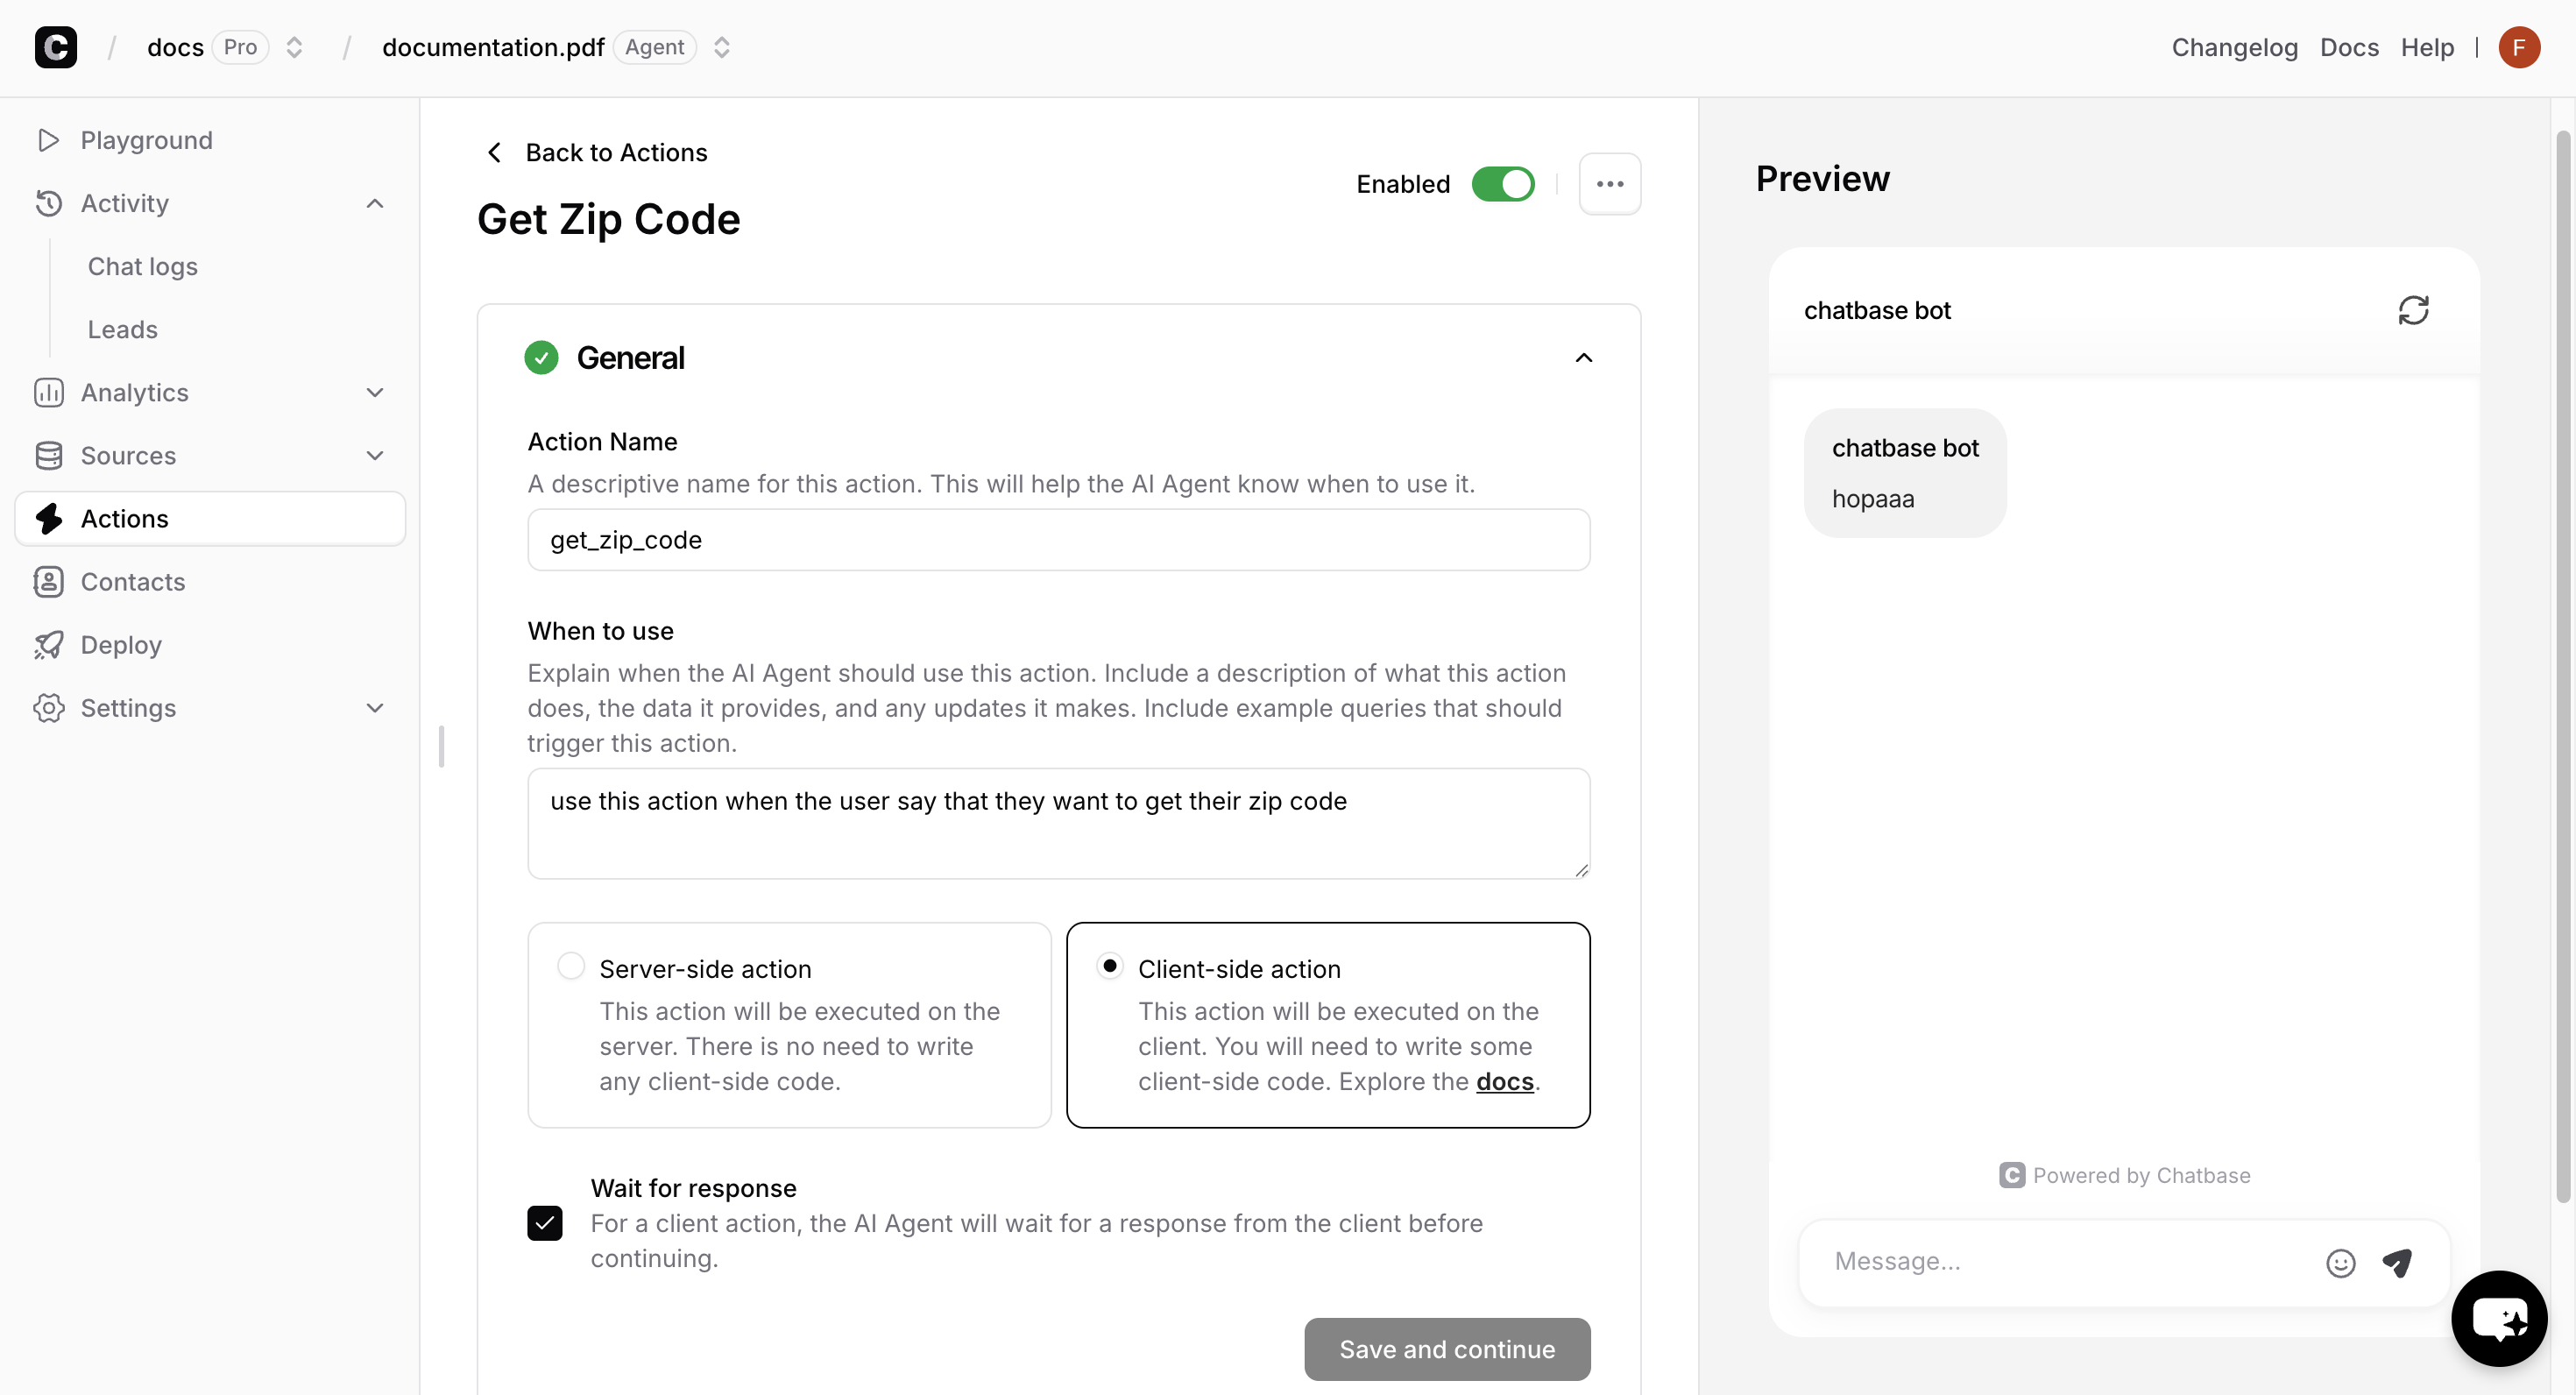The image size is (2576, 1395).
Task: Open the floating chat bubble widget
Action: [2498, 1318]
